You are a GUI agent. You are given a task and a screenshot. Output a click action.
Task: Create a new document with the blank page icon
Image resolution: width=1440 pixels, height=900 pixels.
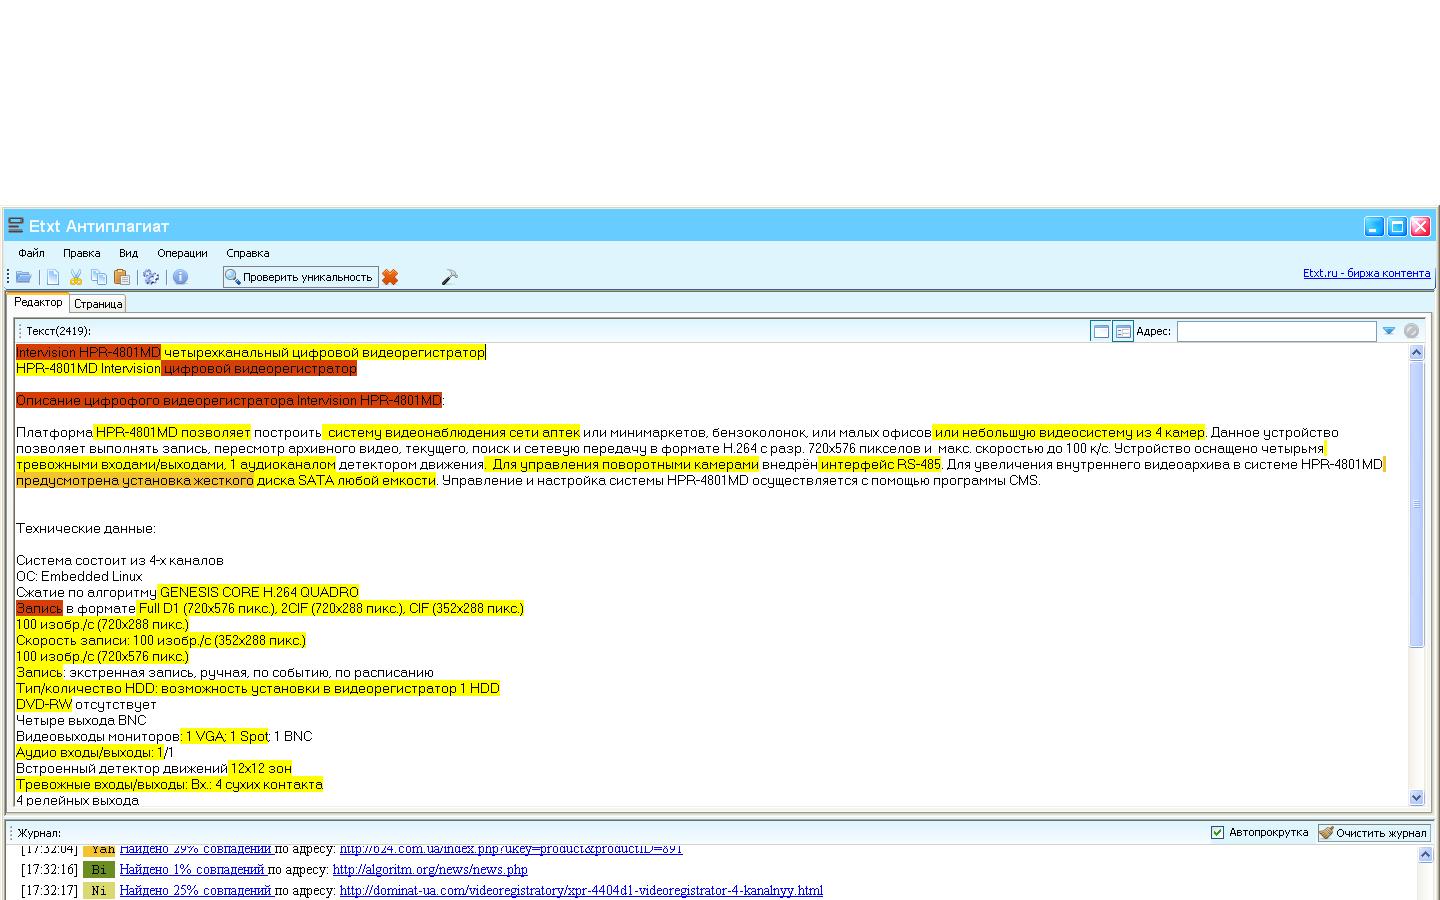(53, 277)
